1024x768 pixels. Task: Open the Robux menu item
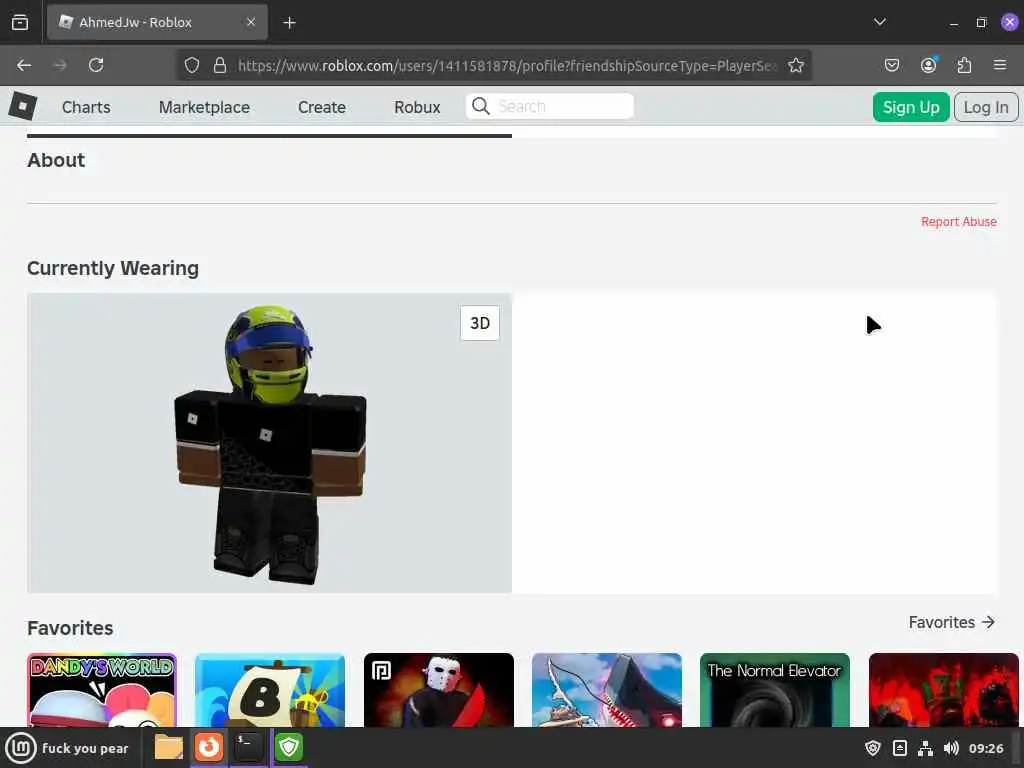(x=417, y=107)
